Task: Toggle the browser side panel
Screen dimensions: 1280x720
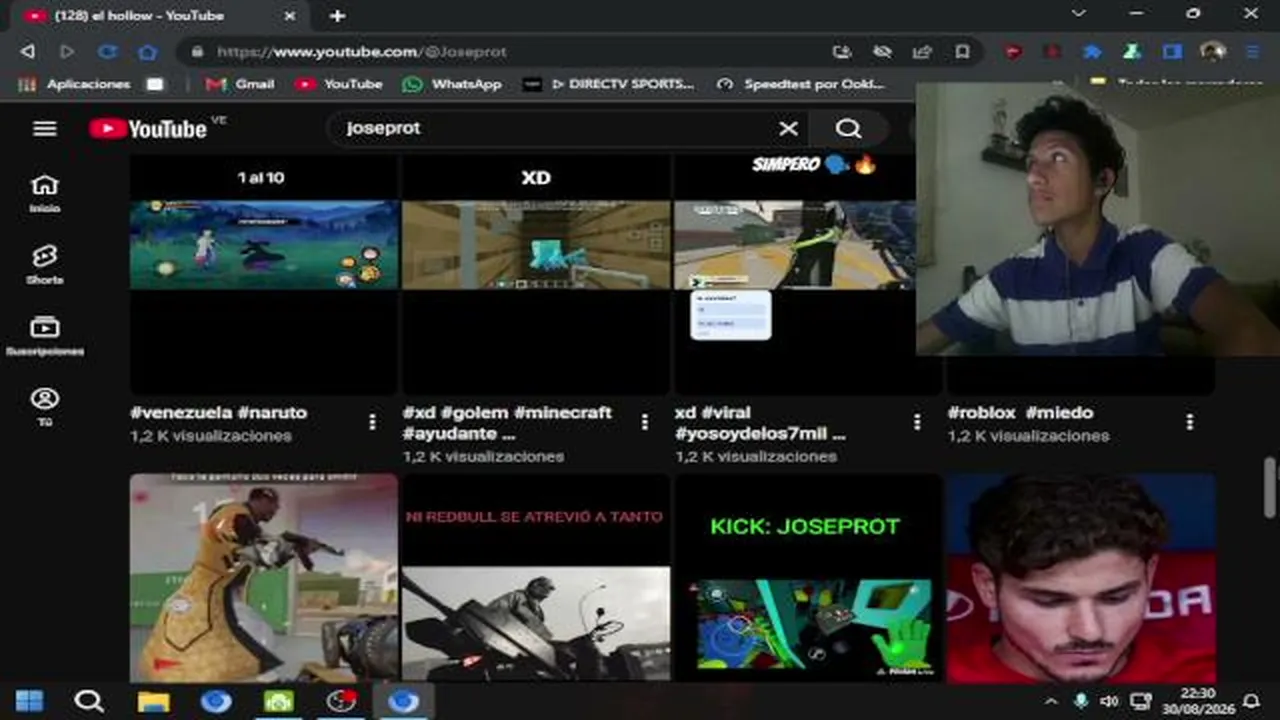Action: coord(1172,51)
